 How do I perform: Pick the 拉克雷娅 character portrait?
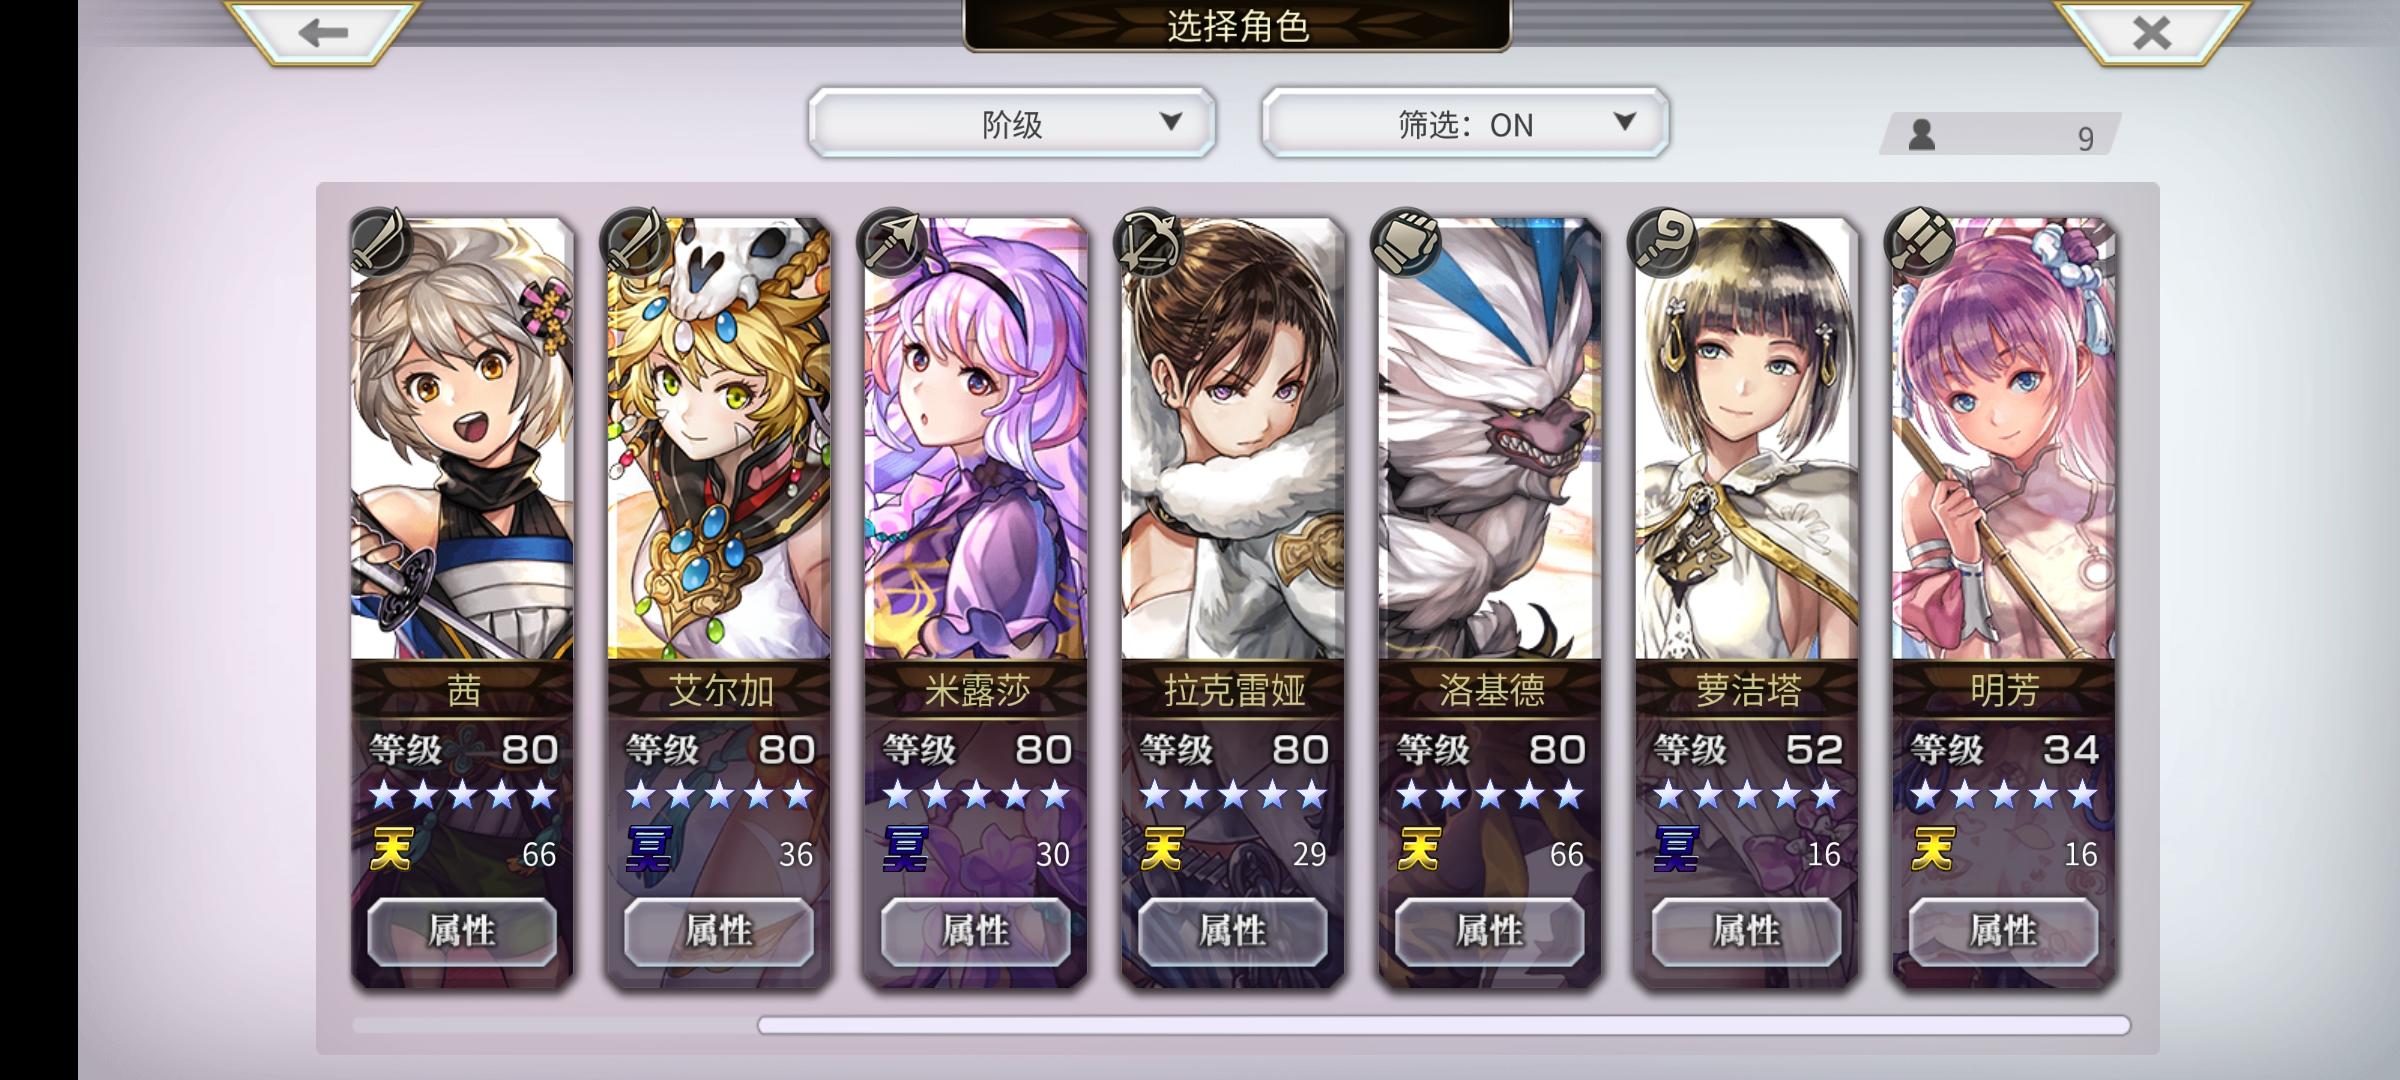pyautogui.click(x=1232, y=438)
